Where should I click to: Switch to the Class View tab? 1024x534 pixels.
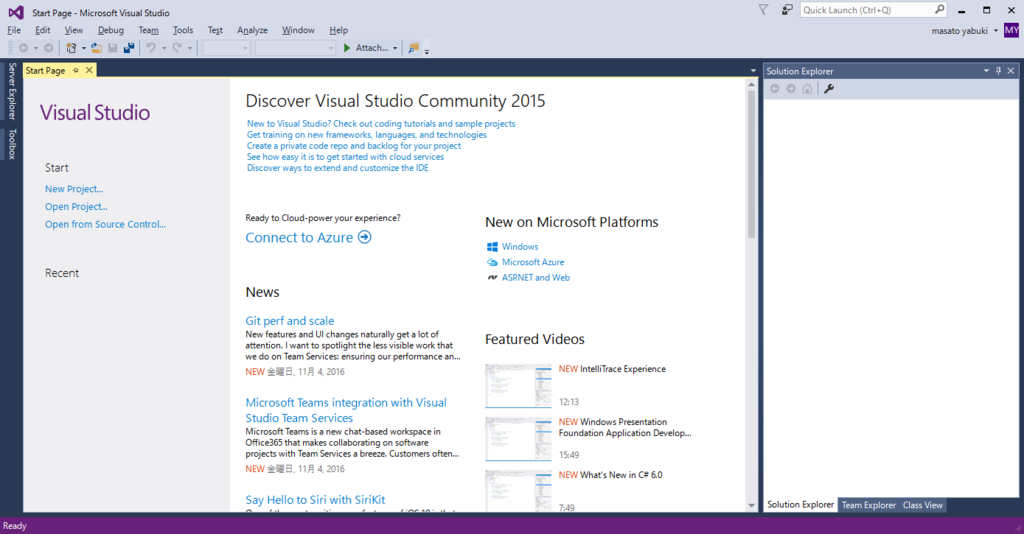pyautogui.click(x=922, y=505)
